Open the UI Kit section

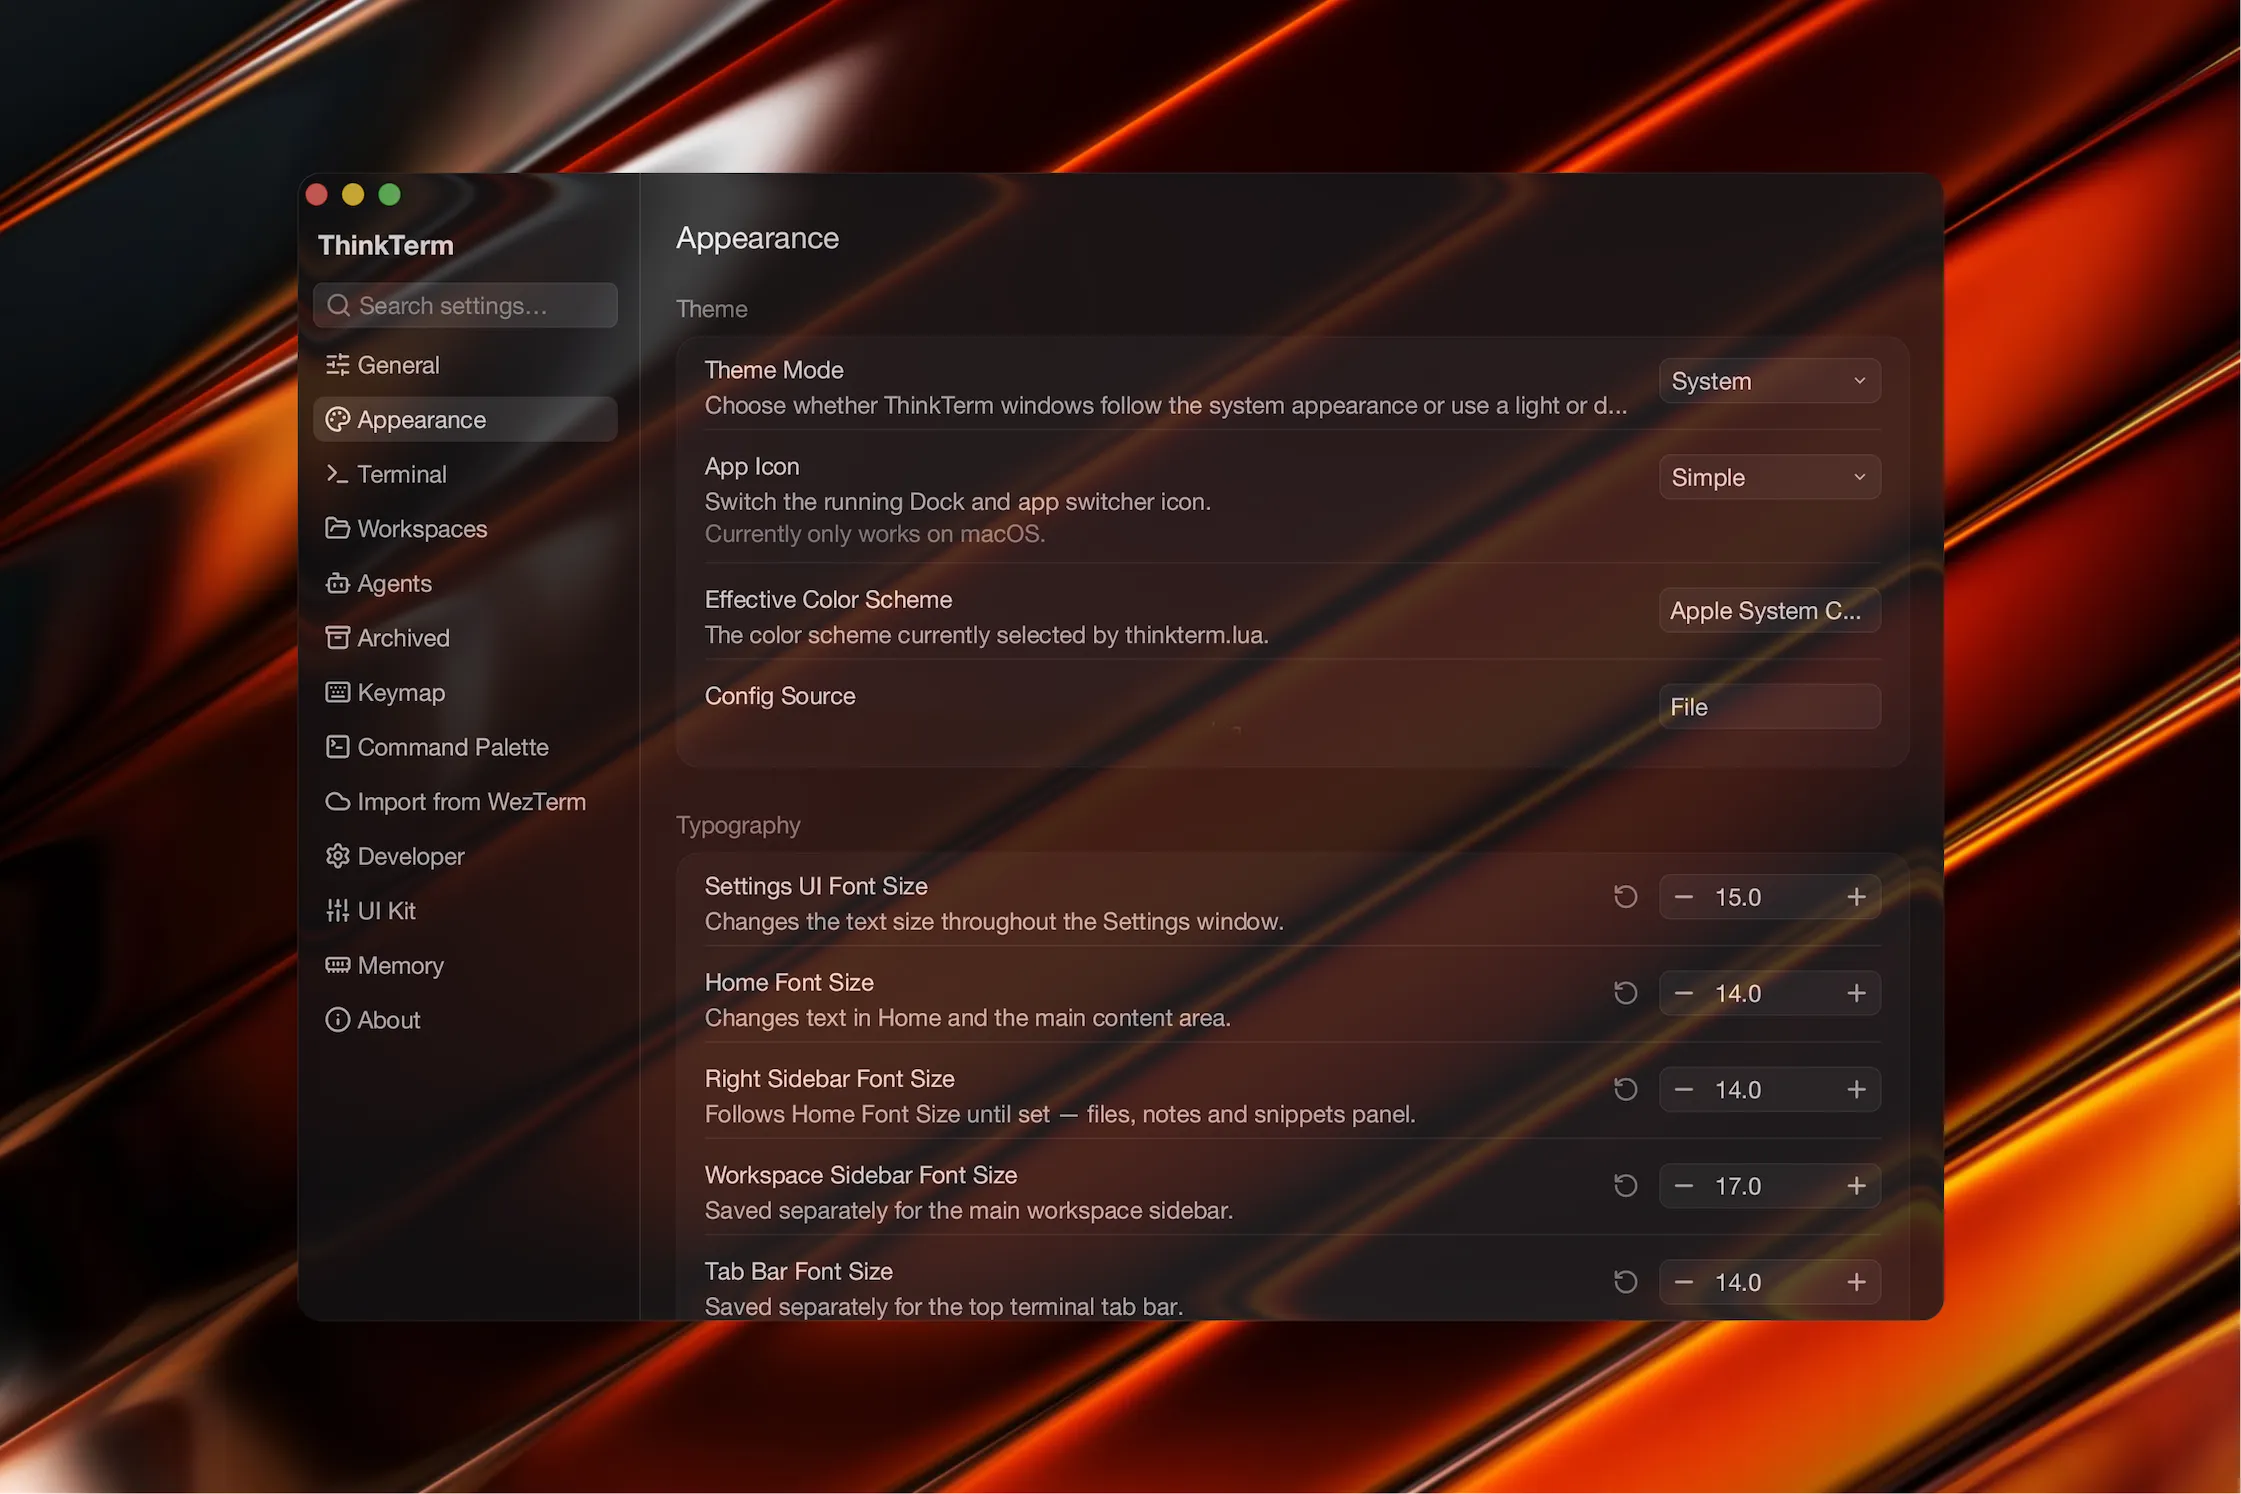click(x=465, y=910)
